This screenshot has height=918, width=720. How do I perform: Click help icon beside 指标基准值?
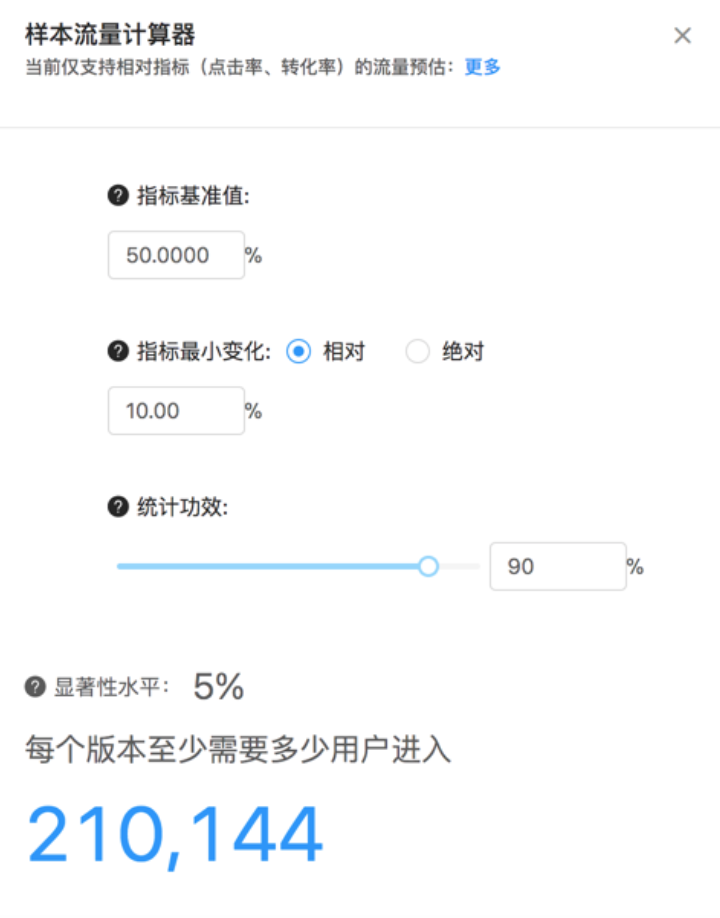pyautogui.click(x=118, y=196)
